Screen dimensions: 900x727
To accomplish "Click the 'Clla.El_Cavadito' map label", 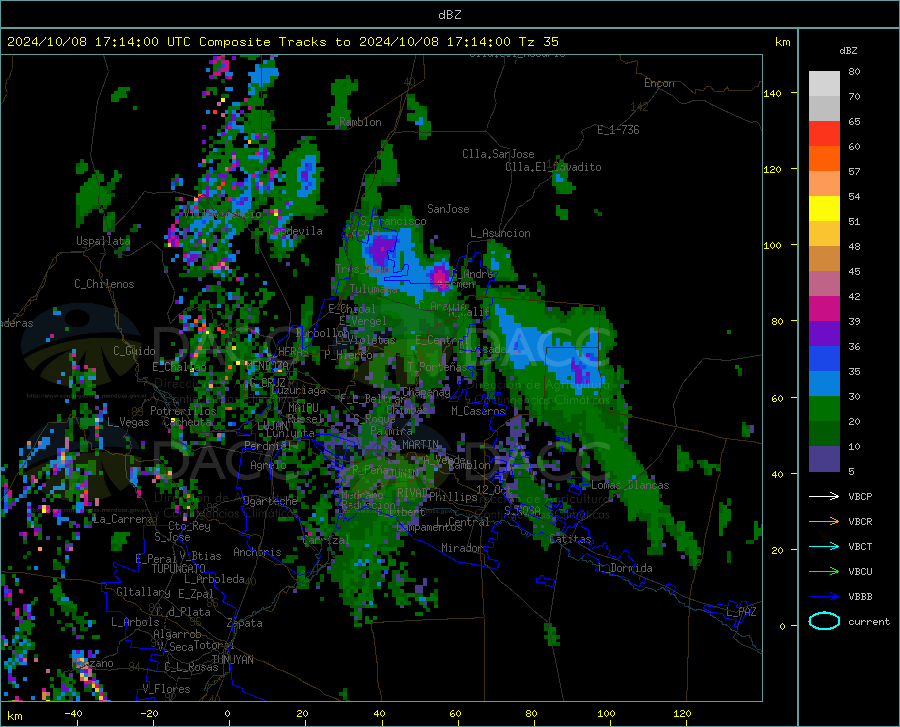I will [x=553, y=167].
